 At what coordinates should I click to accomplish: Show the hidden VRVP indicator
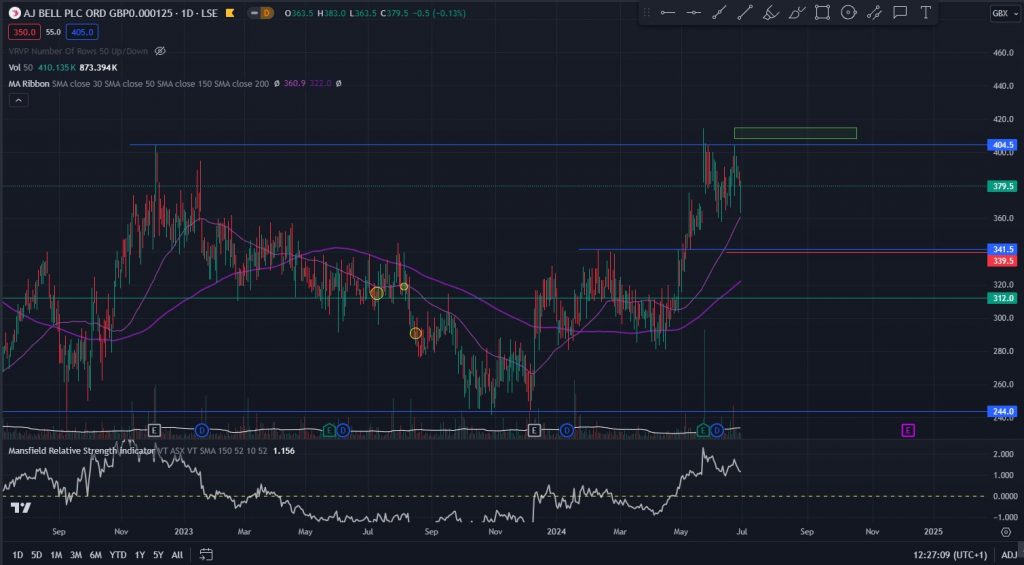160,50
